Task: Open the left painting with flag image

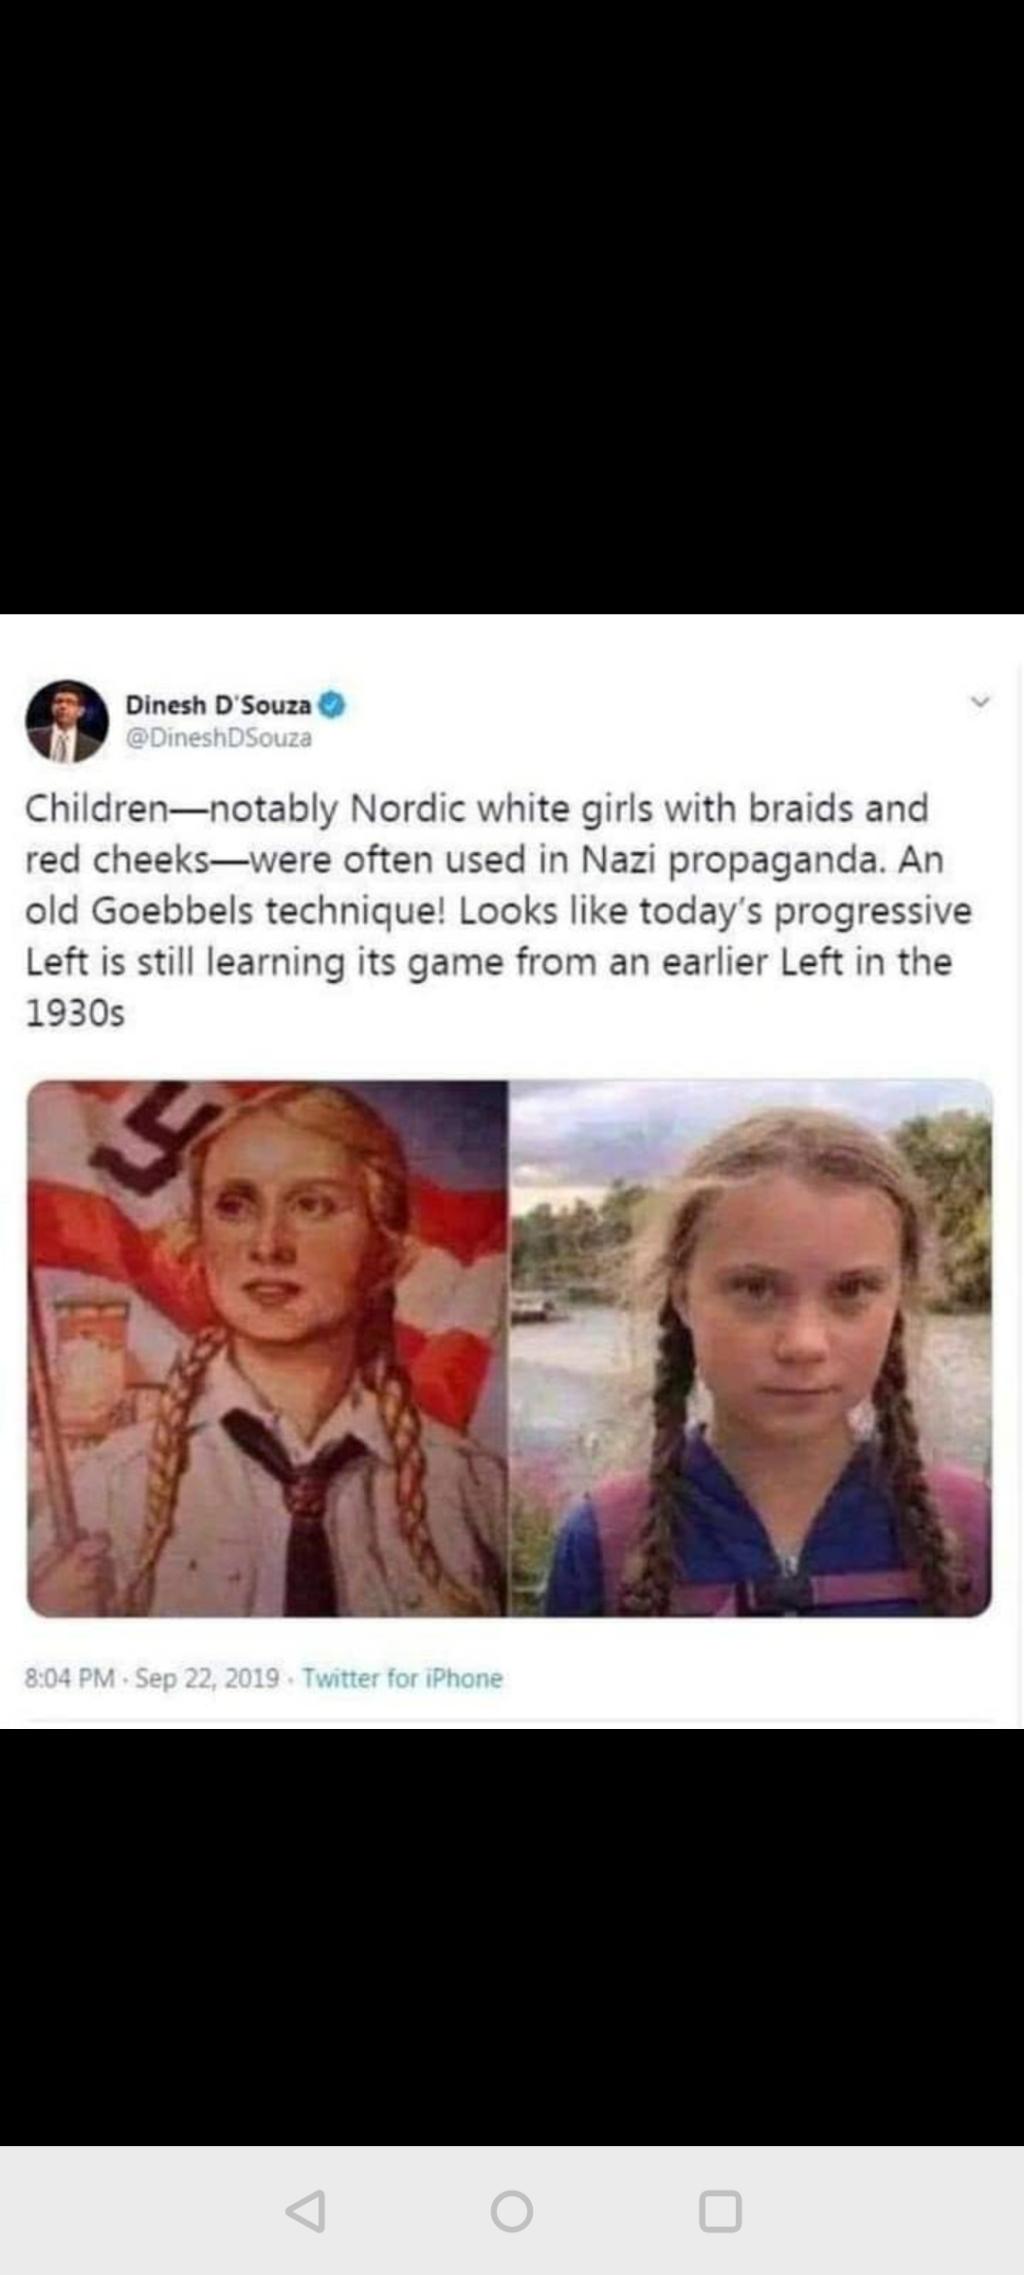Action: coord(267,1348)
